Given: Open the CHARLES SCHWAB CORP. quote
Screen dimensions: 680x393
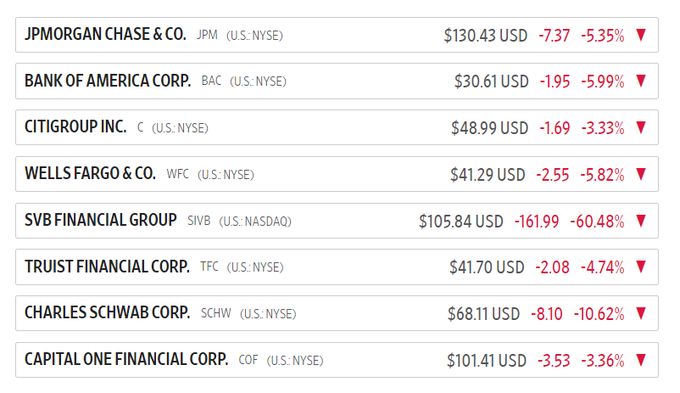Looking at the screenshot, I should 107,313.
